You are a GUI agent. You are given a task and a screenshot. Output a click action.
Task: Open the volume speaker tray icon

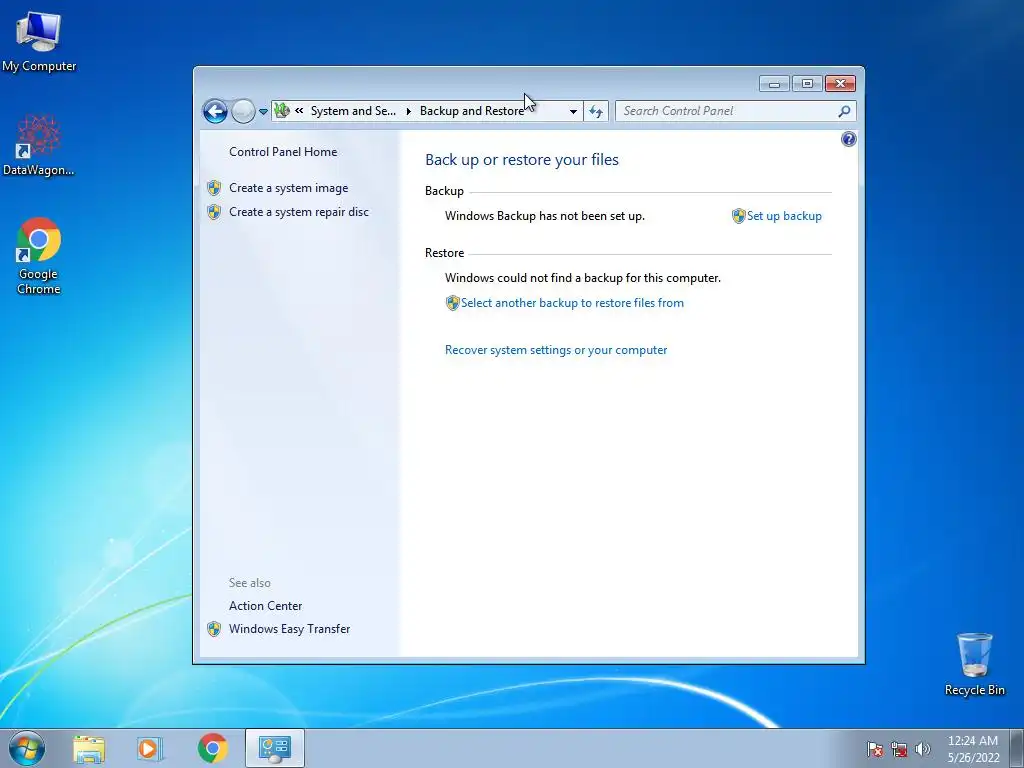[922, 749]
